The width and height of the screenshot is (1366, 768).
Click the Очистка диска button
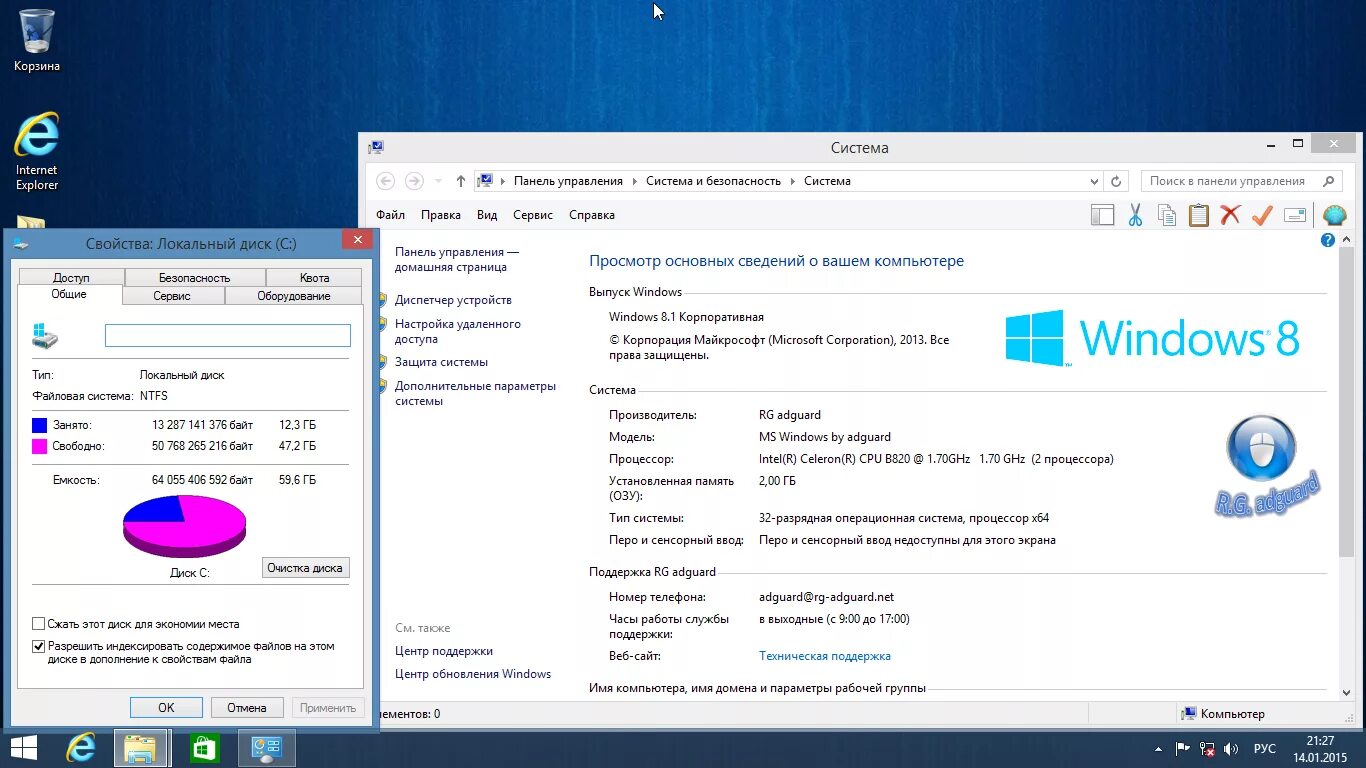(x=305, y=568)
